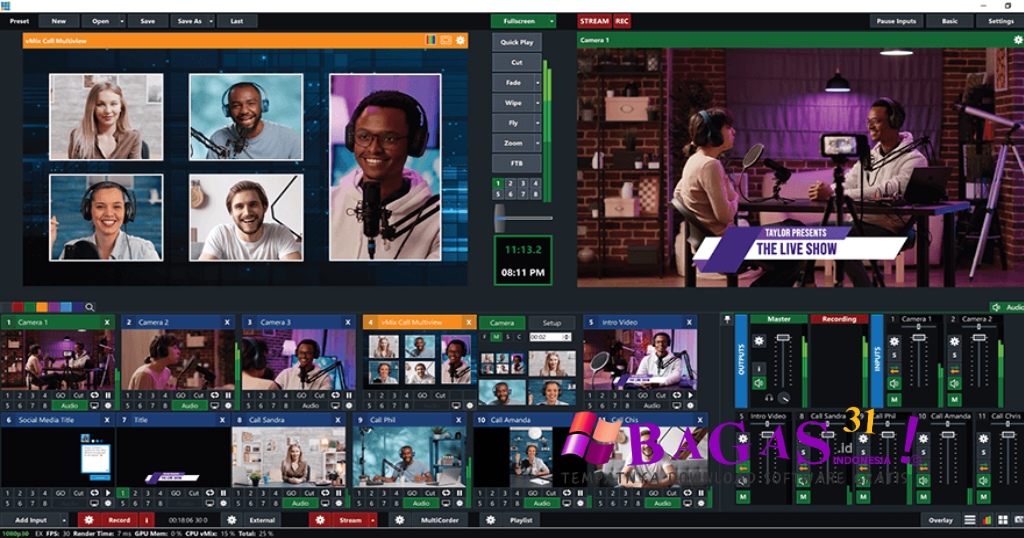The image size is (1024, 538).
Task: Click the grid view icon in bottom bar
Action: 1003,520
